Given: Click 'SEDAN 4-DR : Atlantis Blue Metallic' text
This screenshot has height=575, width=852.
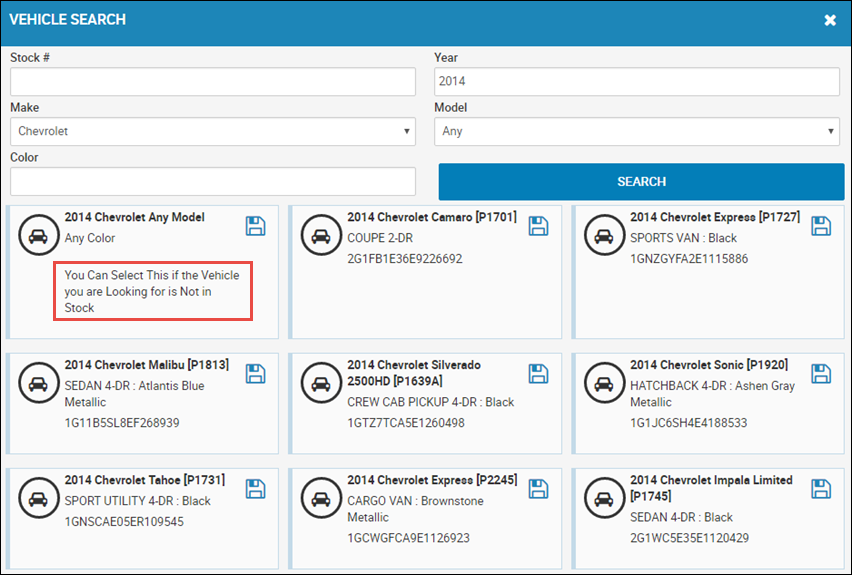Looking at the screenshot, I should 134,394.
